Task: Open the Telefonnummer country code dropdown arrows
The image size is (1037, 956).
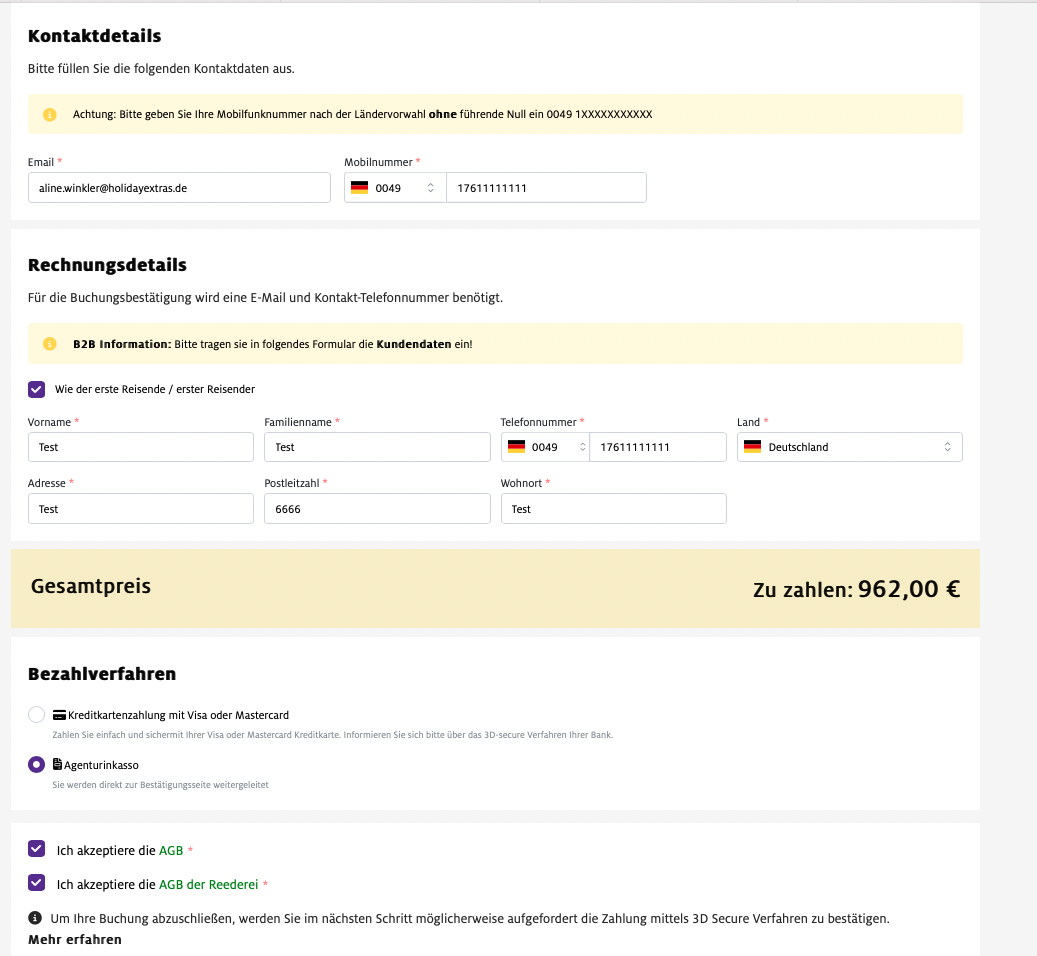Action: pyautogui.click(x=582, y=447)
